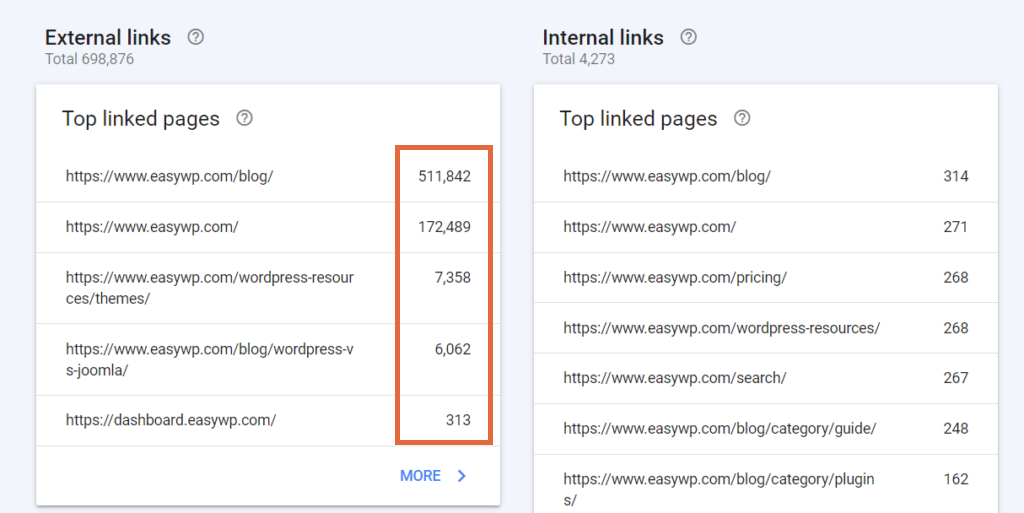This screenshot has height=513, width=1024.
Task: Click the Total 698,876 text
Action: [89, 59]
